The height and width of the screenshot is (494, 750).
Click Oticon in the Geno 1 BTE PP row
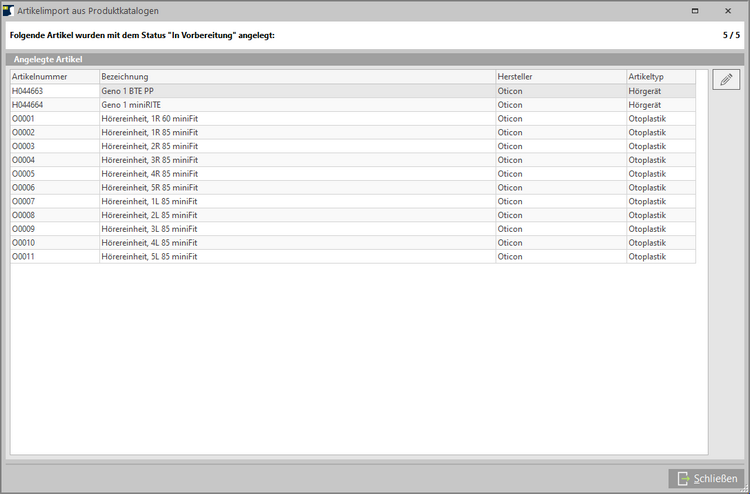510,91
